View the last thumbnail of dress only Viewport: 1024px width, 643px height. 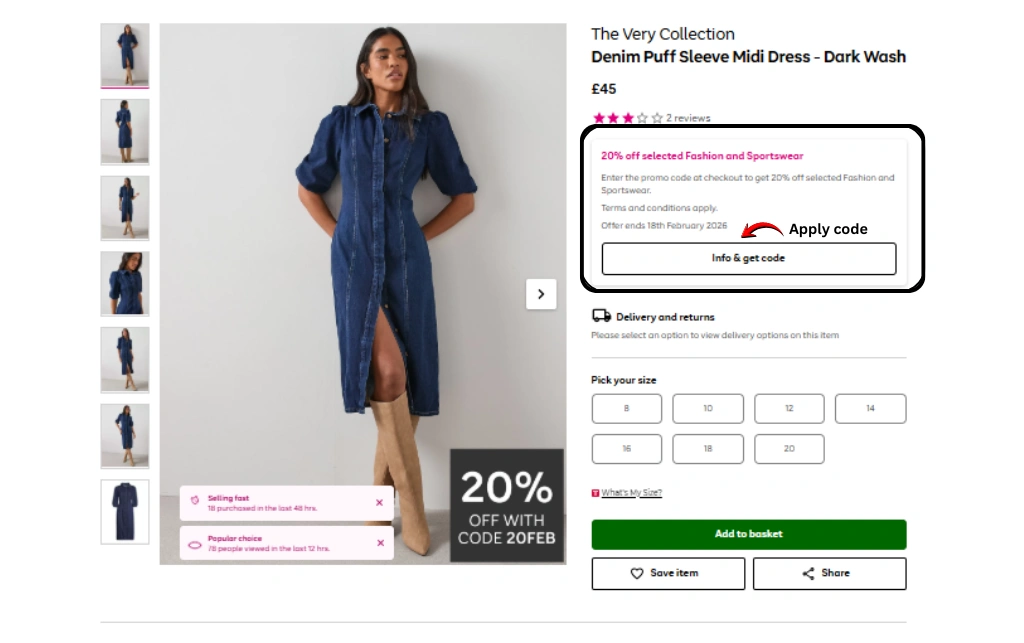coord(125,512)
